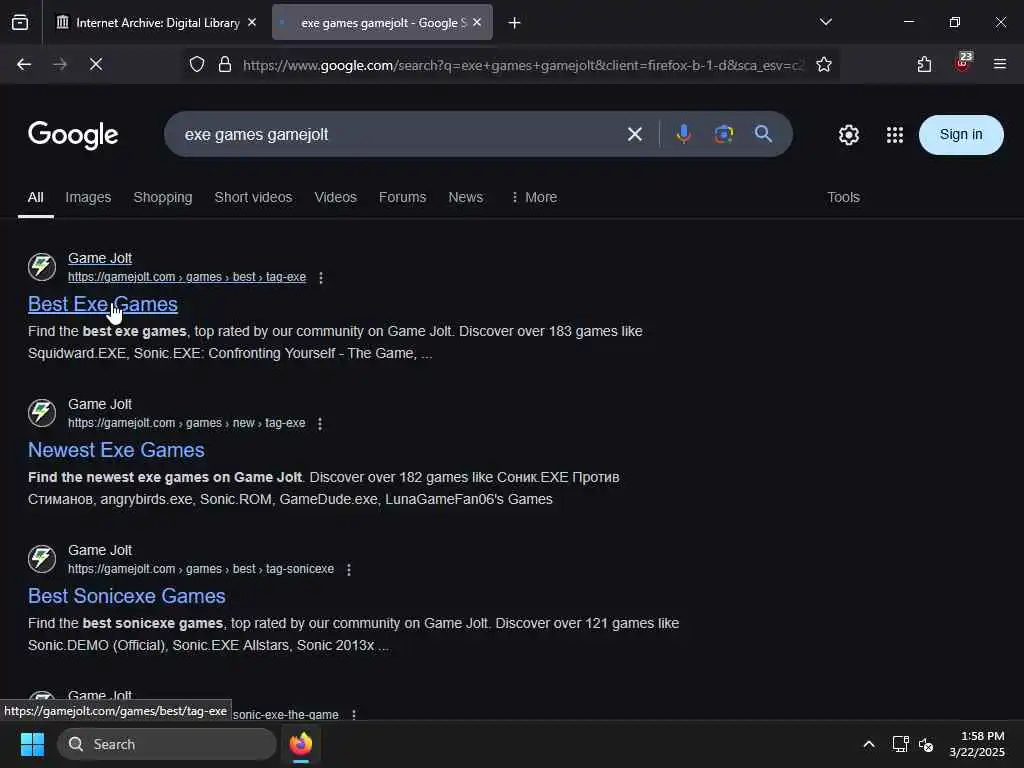Click the Sign in button
Screen dimensions: 1024x768
tap(961, 135)
